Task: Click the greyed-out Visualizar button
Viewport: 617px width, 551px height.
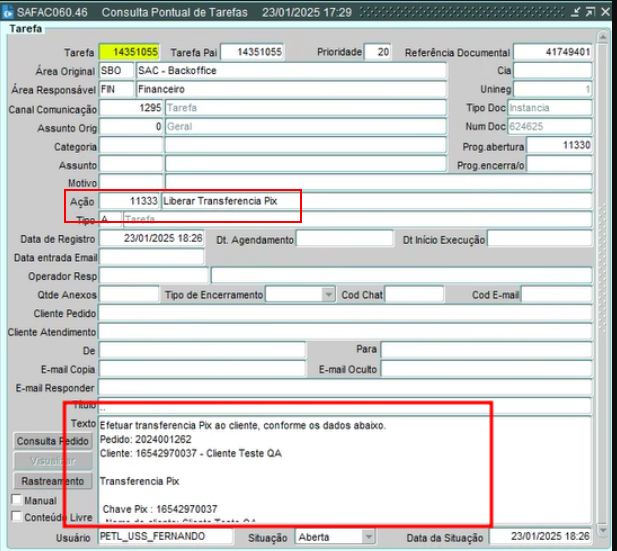Action: (53, 461)
